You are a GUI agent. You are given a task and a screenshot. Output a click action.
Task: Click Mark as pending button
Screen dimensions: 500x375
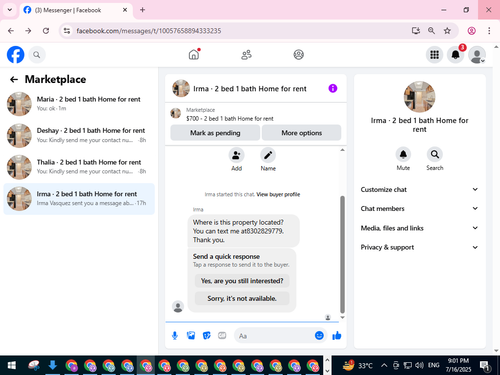(215, 133)
